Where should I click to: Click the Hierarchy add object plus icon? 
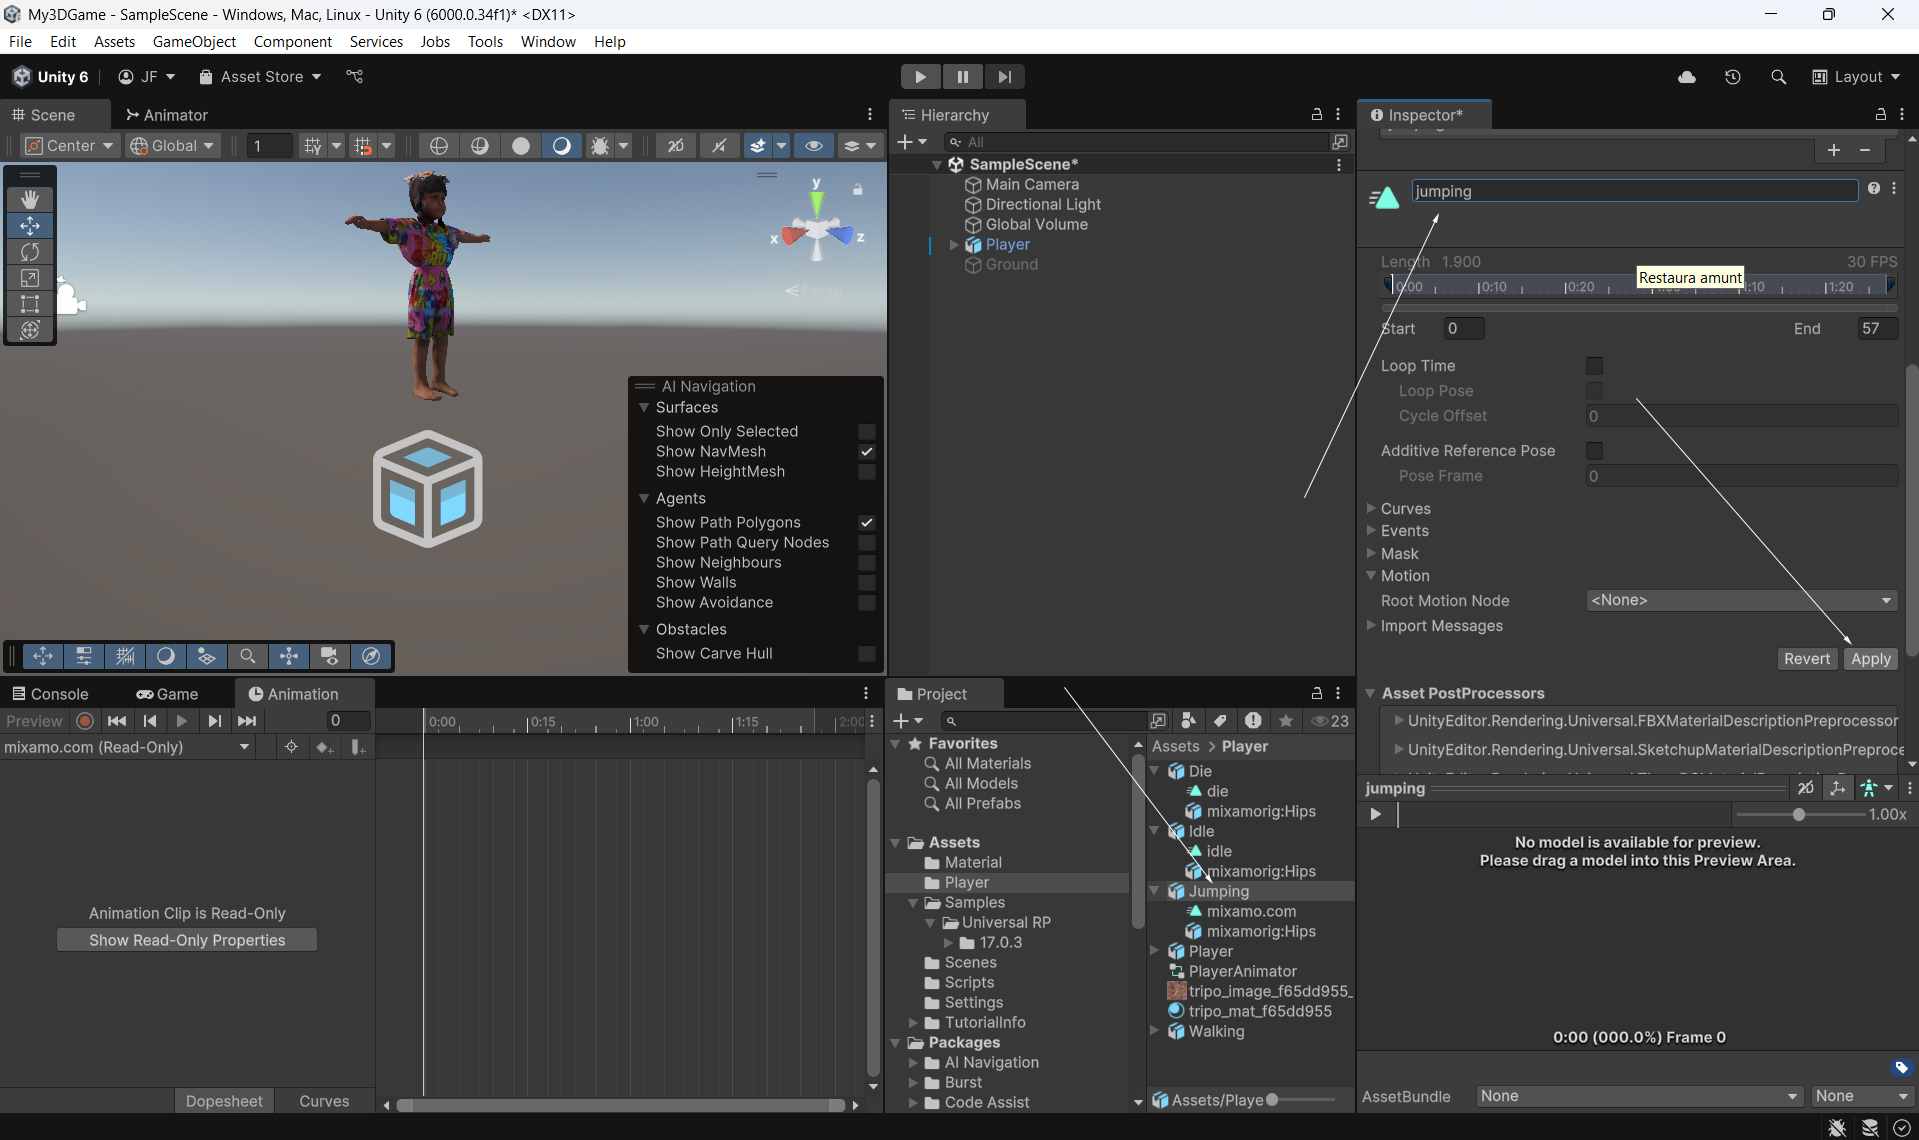[x=904, y=142]
